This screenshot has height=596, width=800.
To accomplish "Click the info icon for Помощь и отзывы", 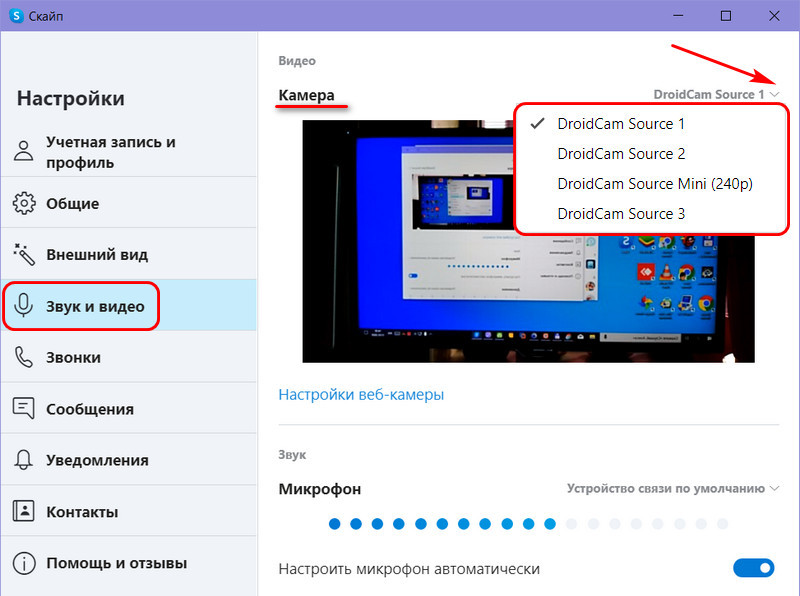I will pos(23,563).
